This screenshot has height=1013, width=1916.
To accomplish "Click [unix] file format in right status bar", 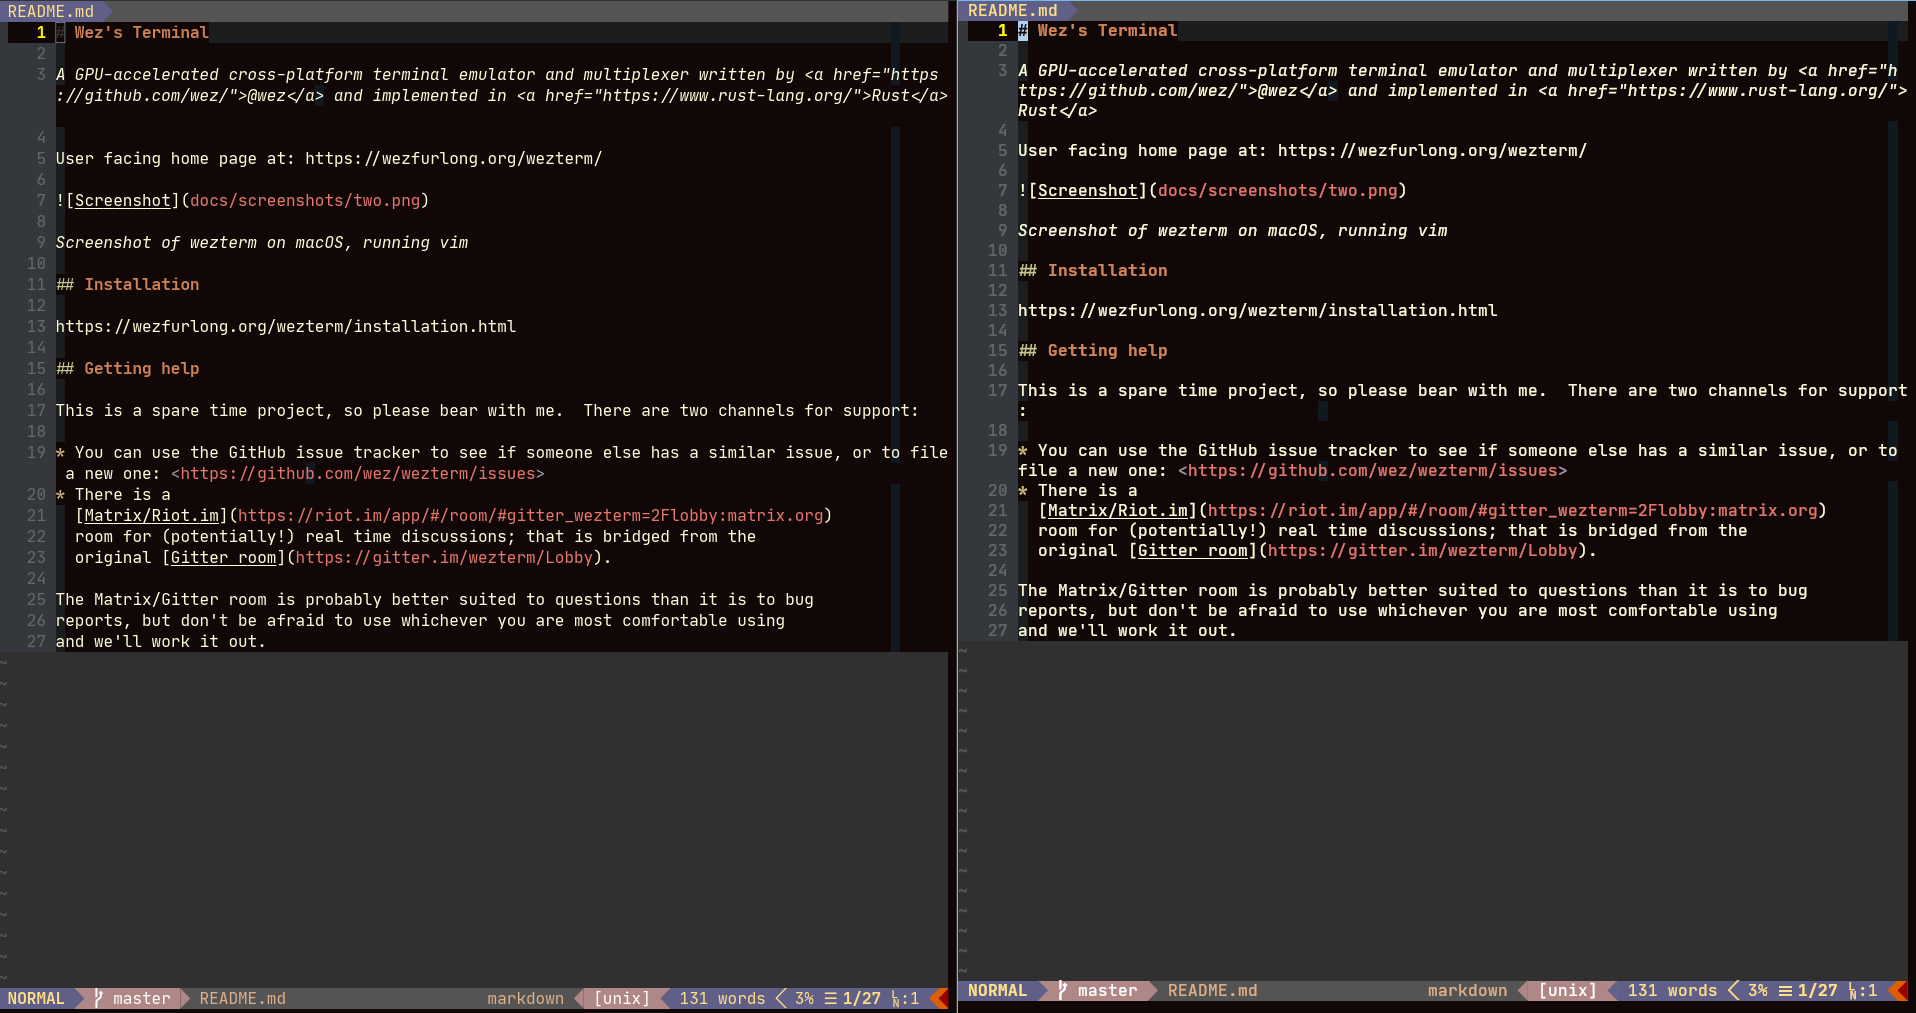I will [x=1568, y=990].
